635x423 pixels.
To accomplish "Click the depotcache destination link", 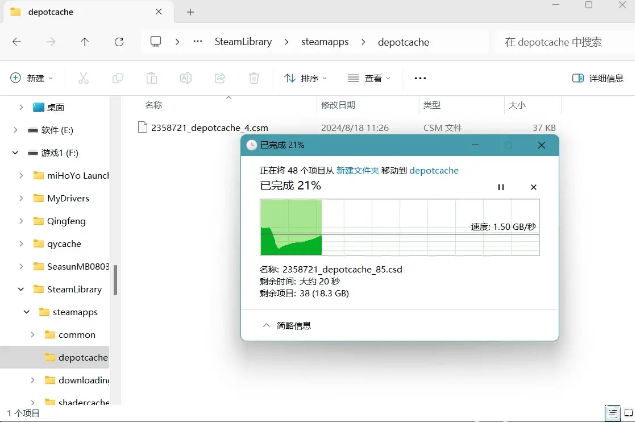I will tap(433, 171).
